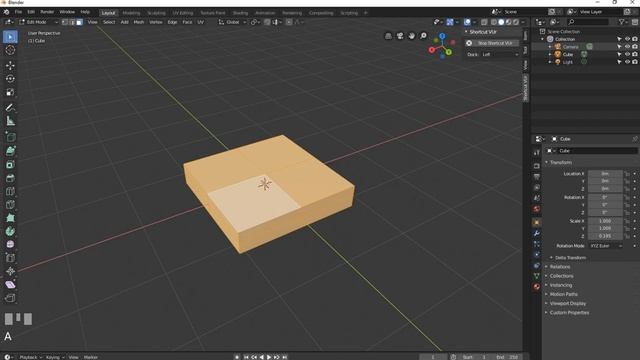Select the Spin tool

point(10,231)
